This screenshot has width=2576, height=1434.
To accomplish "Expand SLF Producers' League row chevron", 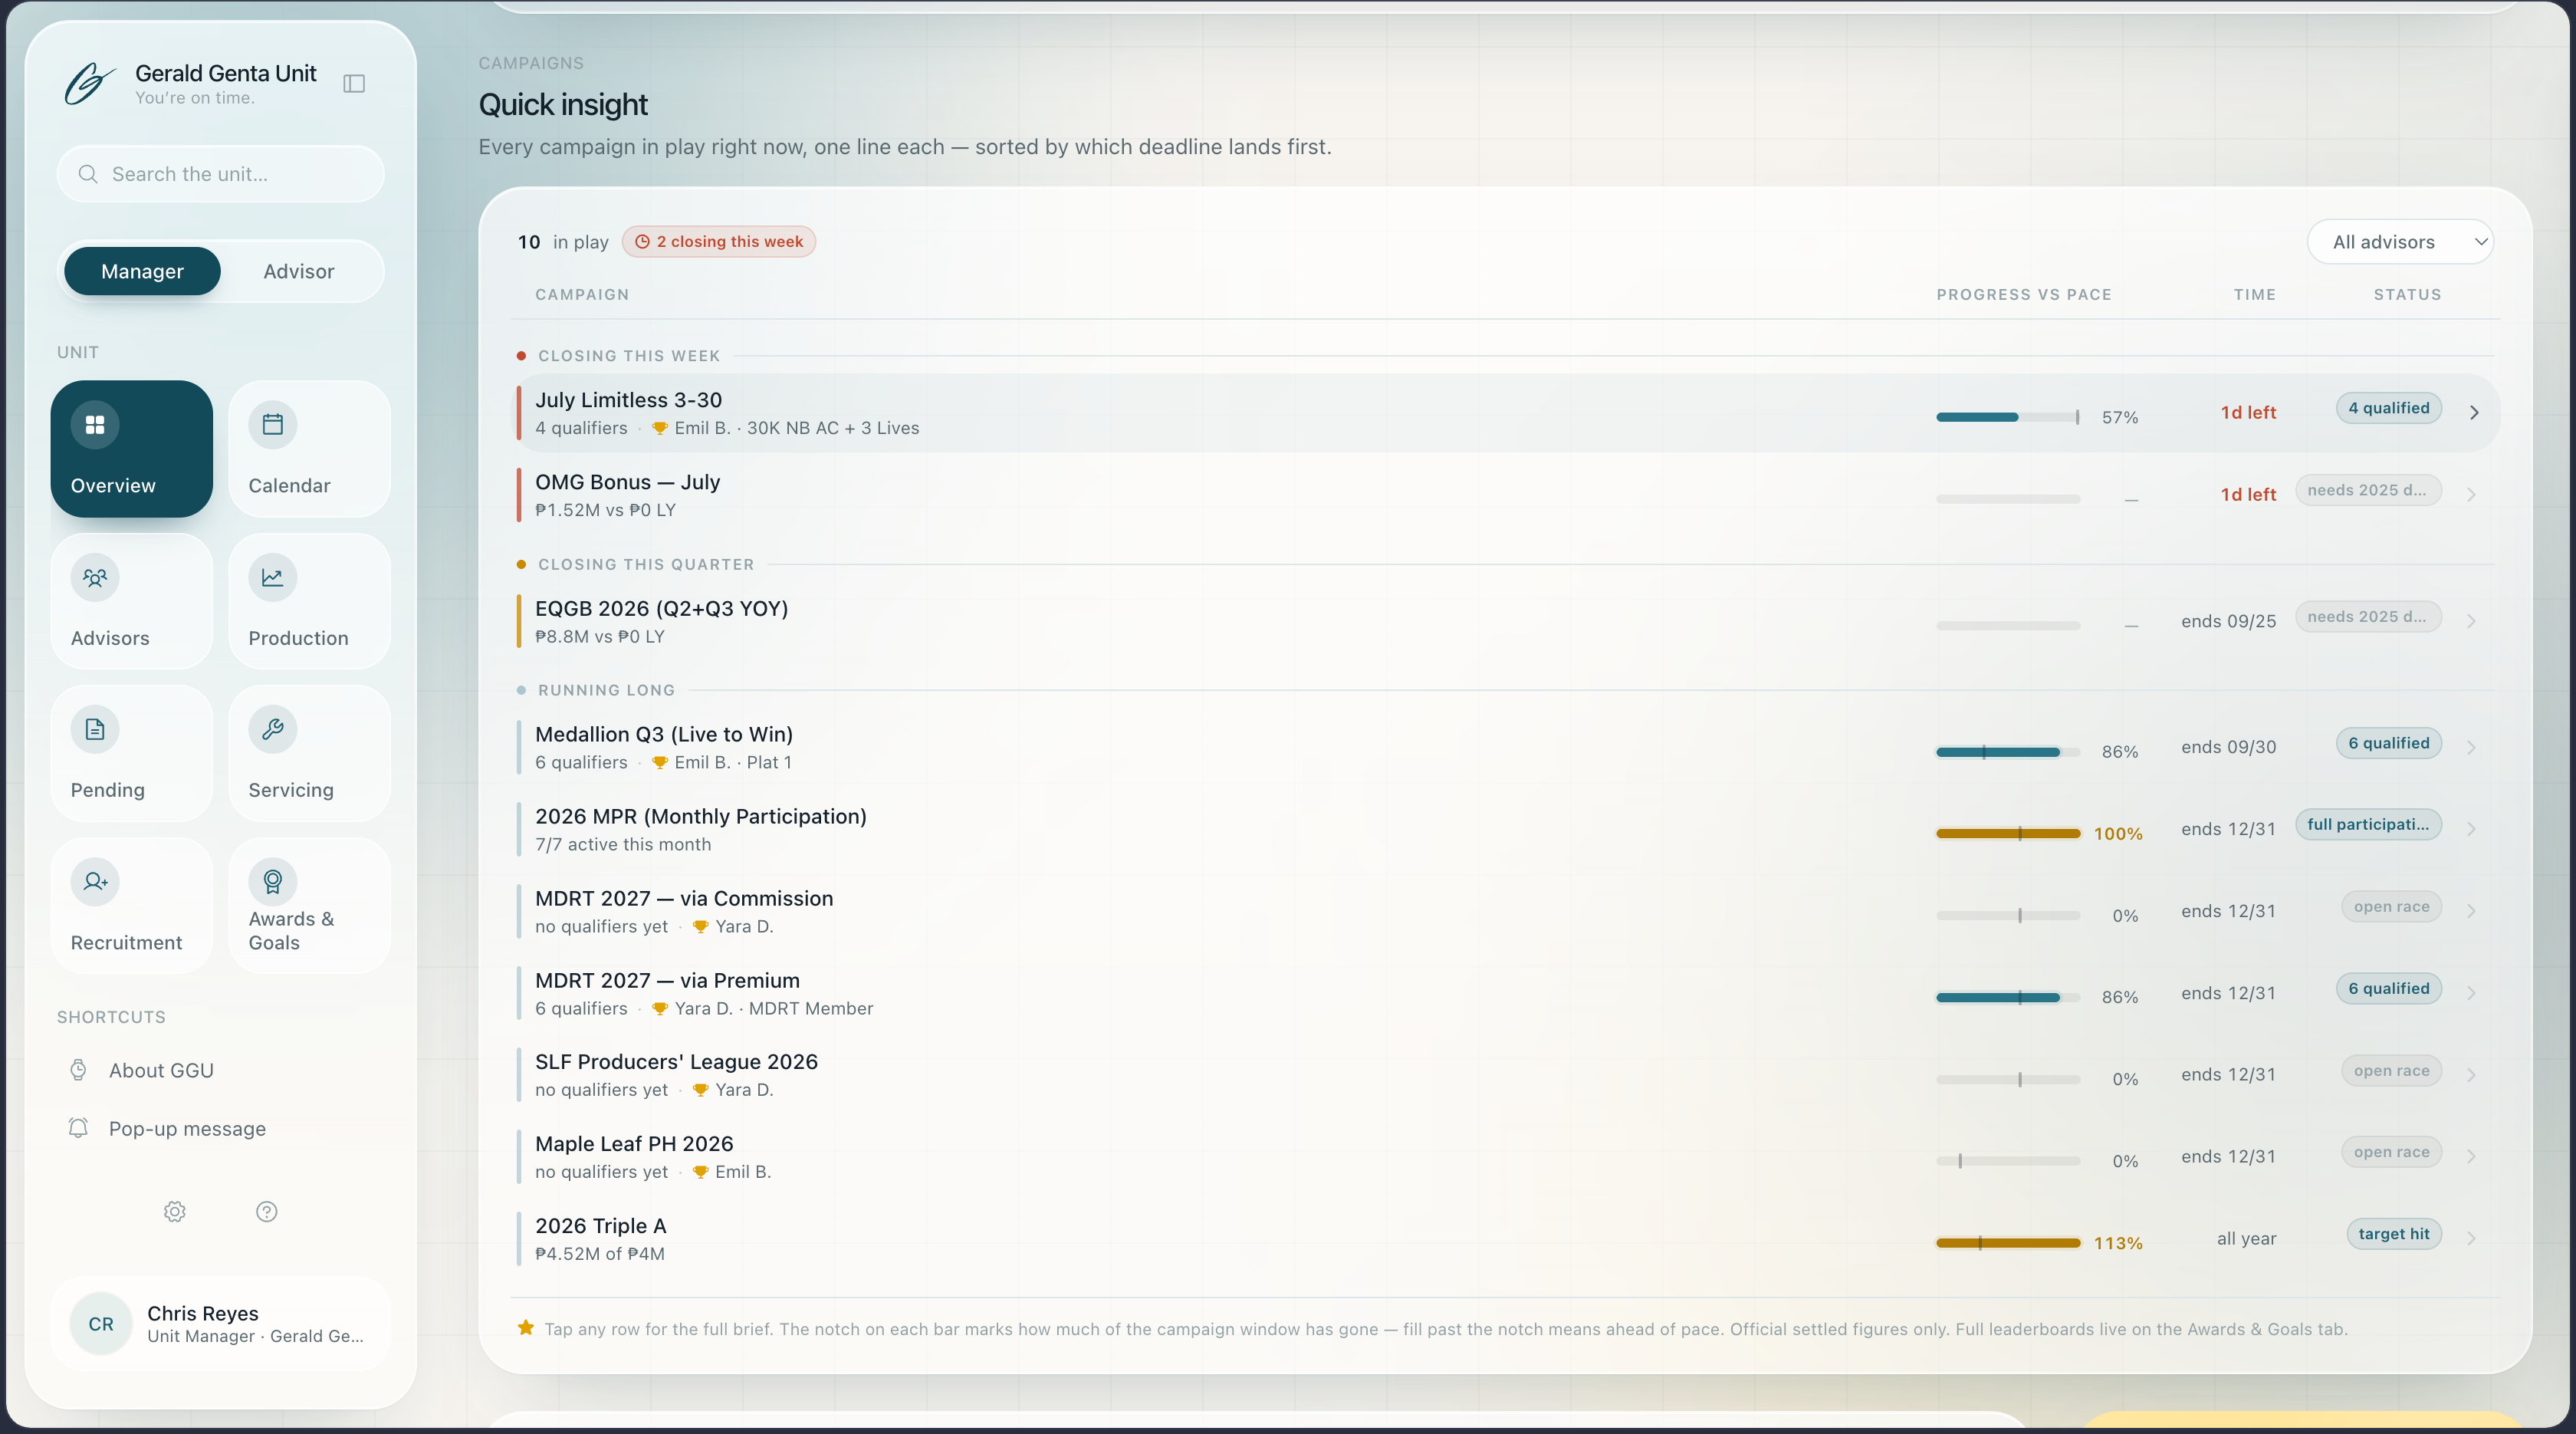I will [x=2472, y=1075].
